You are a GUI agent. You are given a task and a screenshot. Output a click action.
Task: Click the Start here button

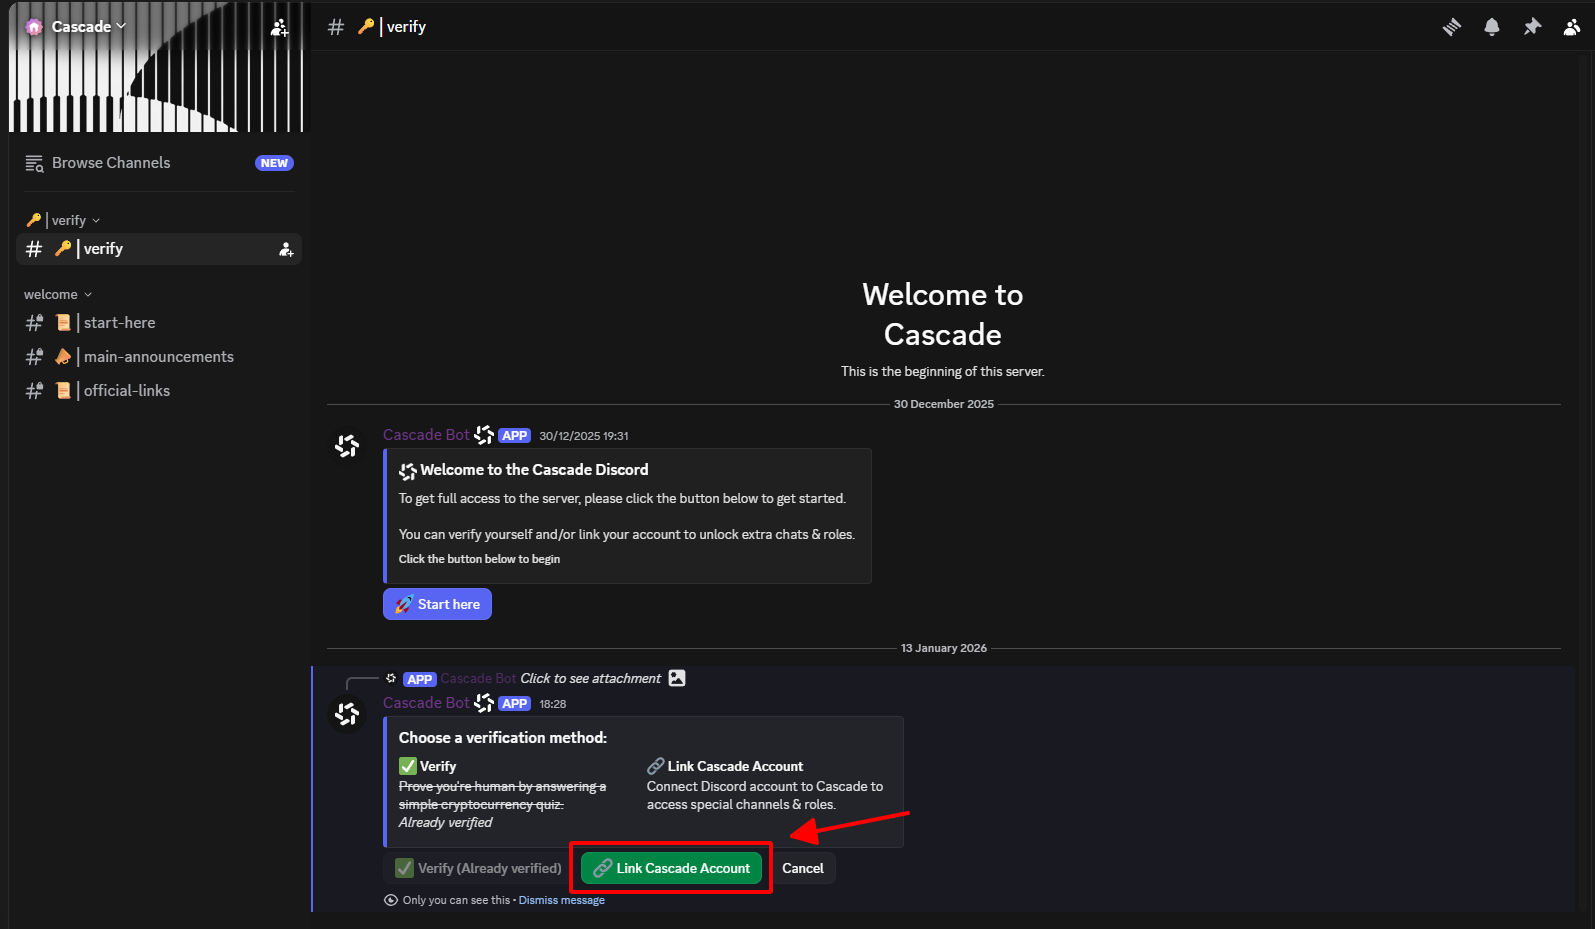437,604
